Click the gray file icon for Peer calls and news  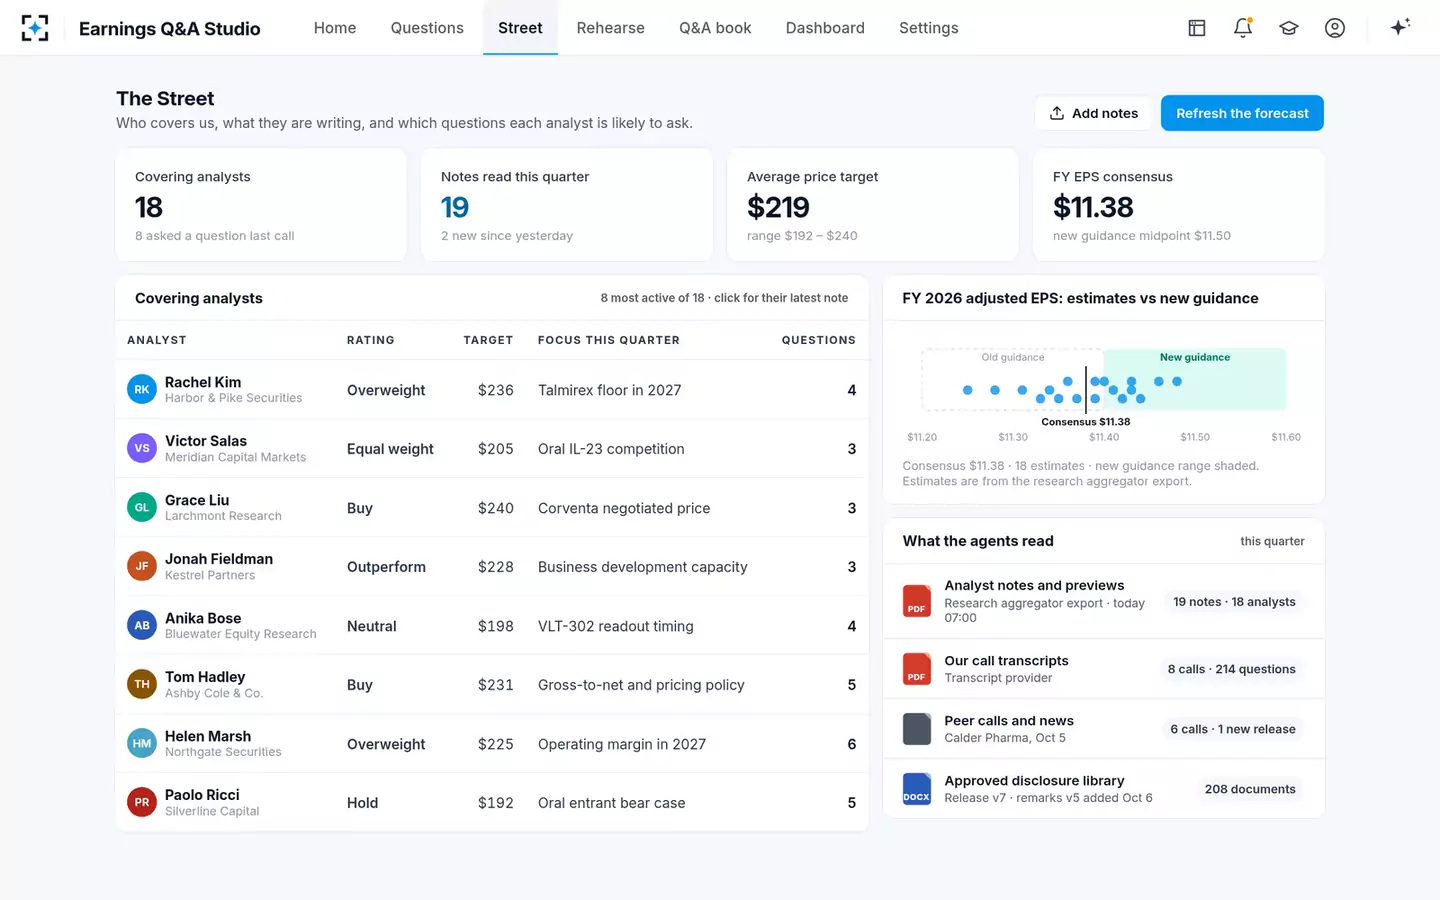pos(917,729)
